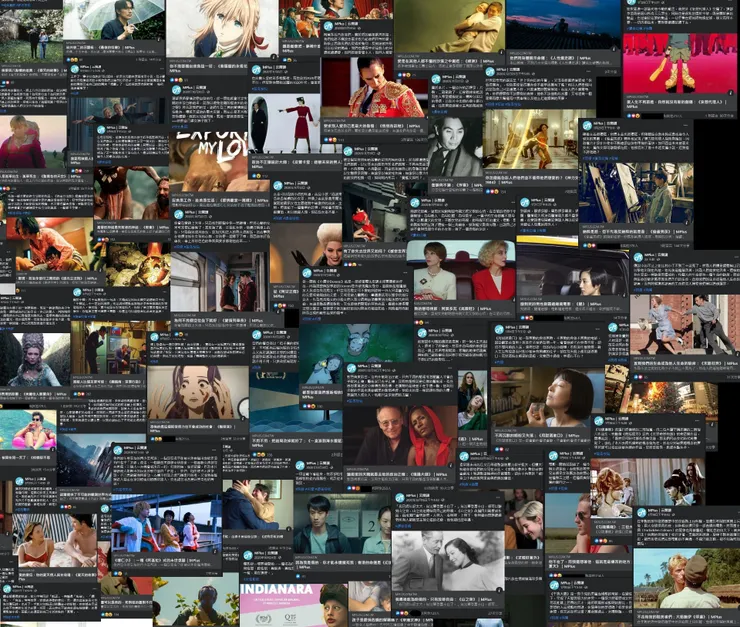The image size is (740, 627).
Task: Open three-dot menu above two women in car
Action: pyautogui.click(x=511, y=202)
